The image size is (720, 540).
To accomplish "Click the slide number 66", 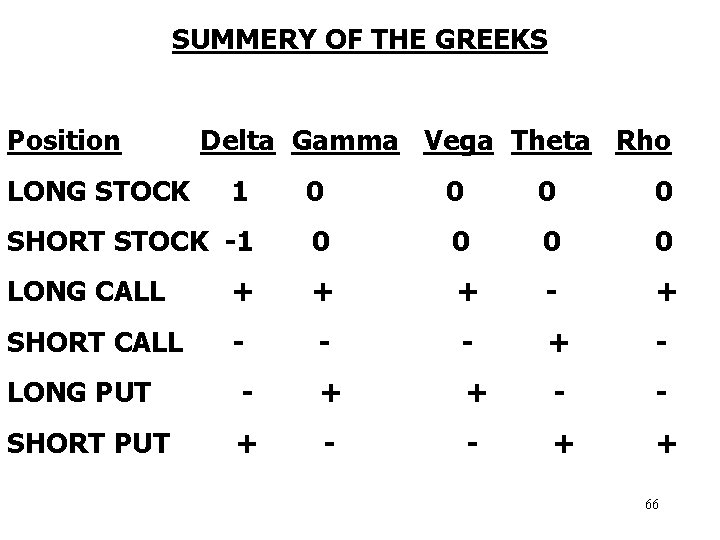I will point(651,505).
